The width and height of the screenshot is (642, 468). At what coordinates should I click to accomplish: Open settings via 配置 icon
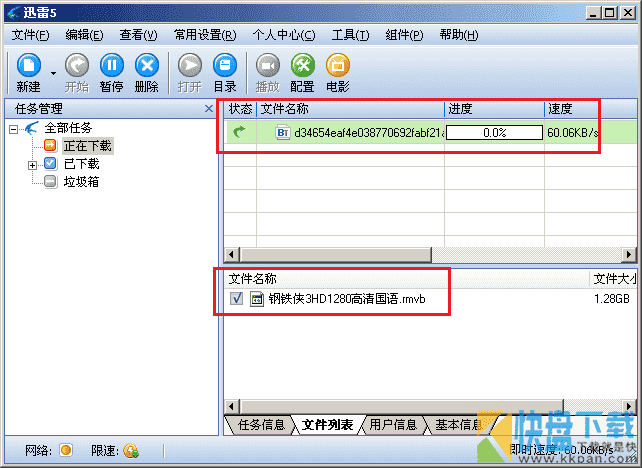[303, 65]
